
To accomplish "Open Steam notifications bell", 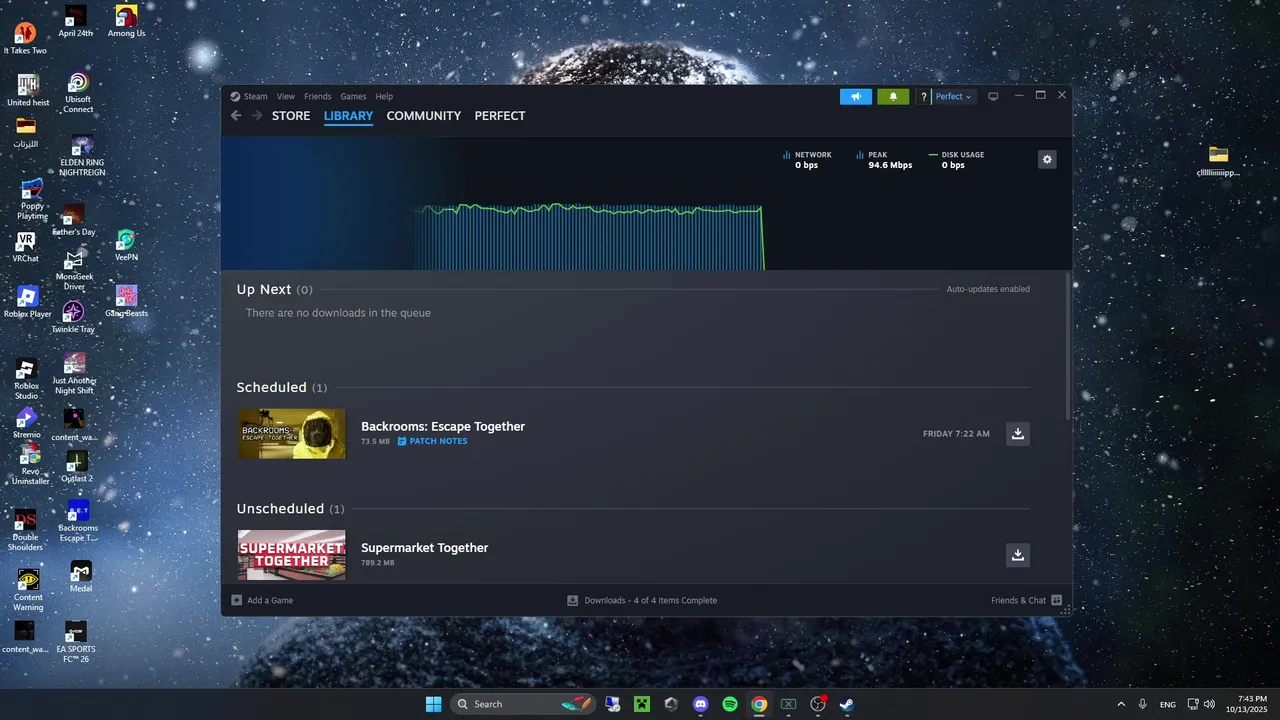I will coord(893,97).
